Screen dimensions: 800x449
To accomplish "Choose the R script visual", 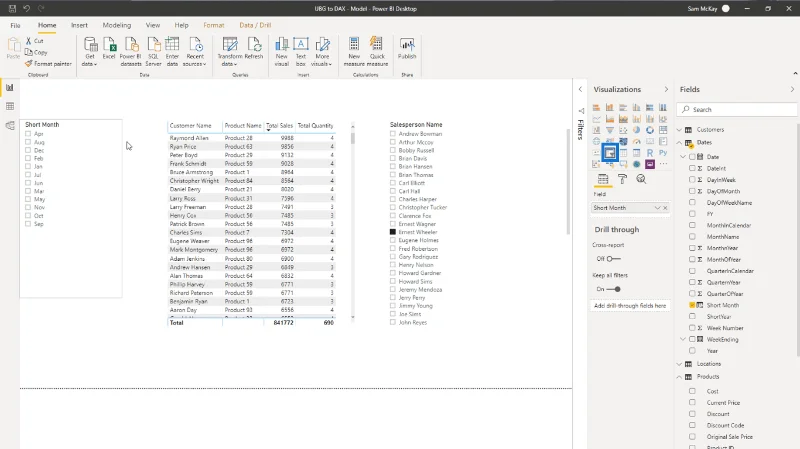I will (649, 153).
